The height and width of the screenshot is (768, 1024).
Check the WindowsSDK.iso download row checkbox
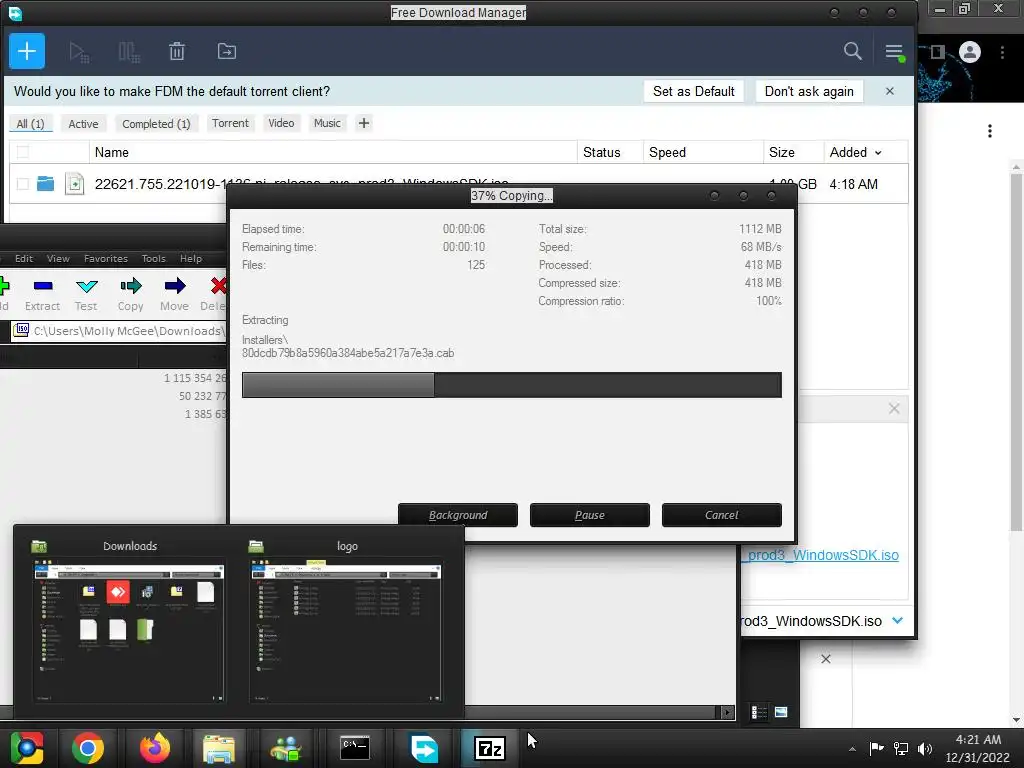[x=23, y=184]
